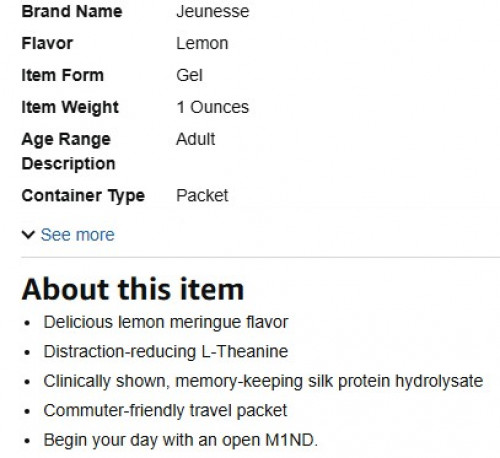Click the Lemon flavor value
The image size is (500, 458).
pyautogui.click(x=202, y=44)
